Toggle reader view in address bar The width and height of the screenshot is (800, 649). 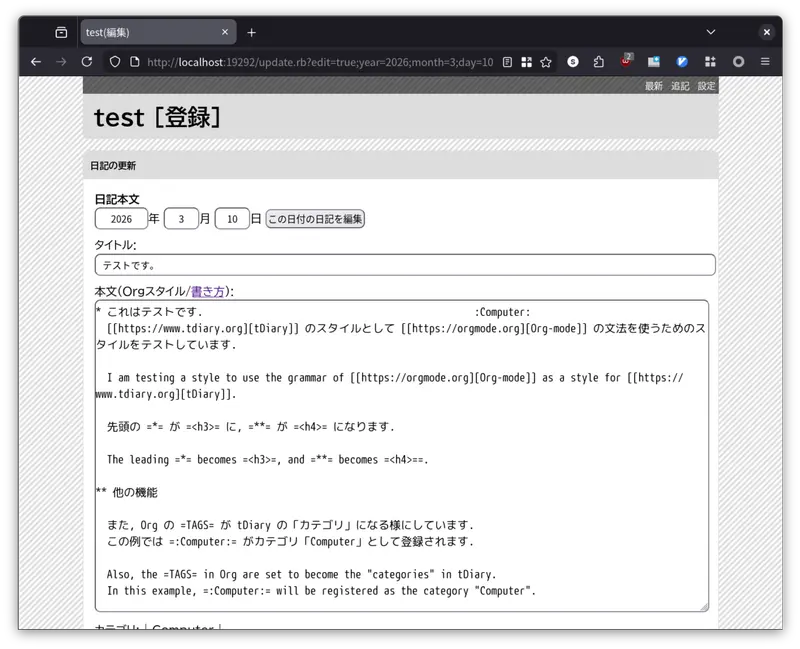508,62
